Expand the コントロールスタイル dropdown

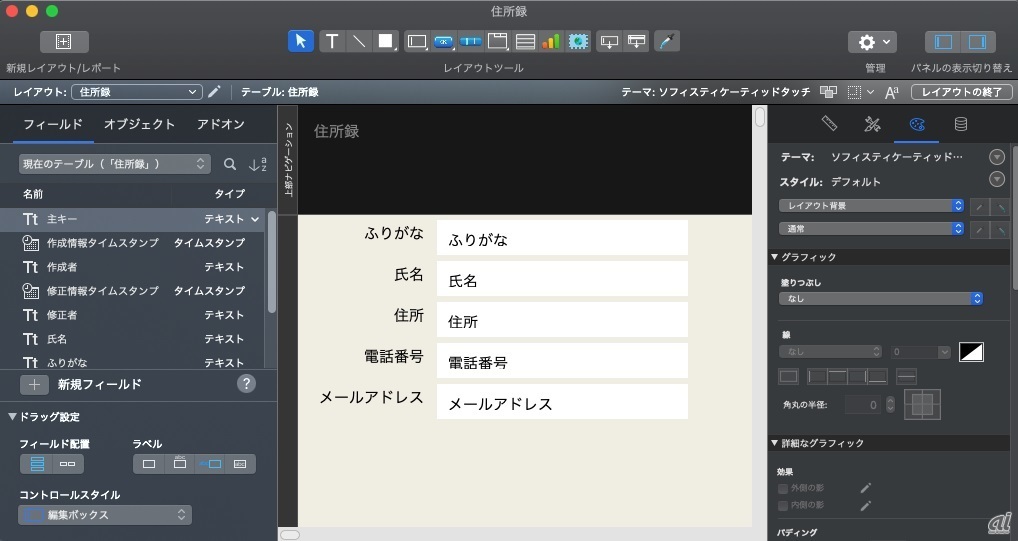(x=105, y=515)
